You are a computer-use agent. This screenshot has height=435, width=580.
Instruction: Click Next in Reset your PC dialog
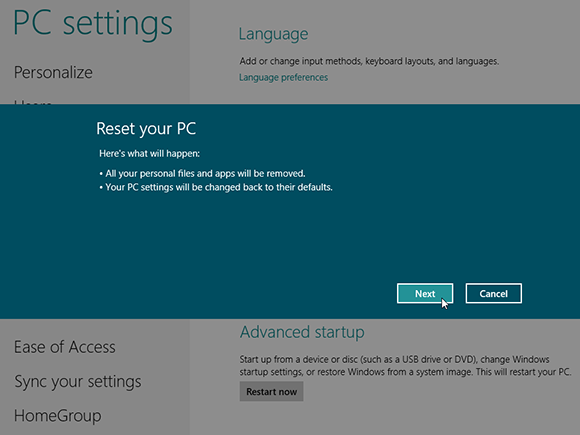(425, 293)
